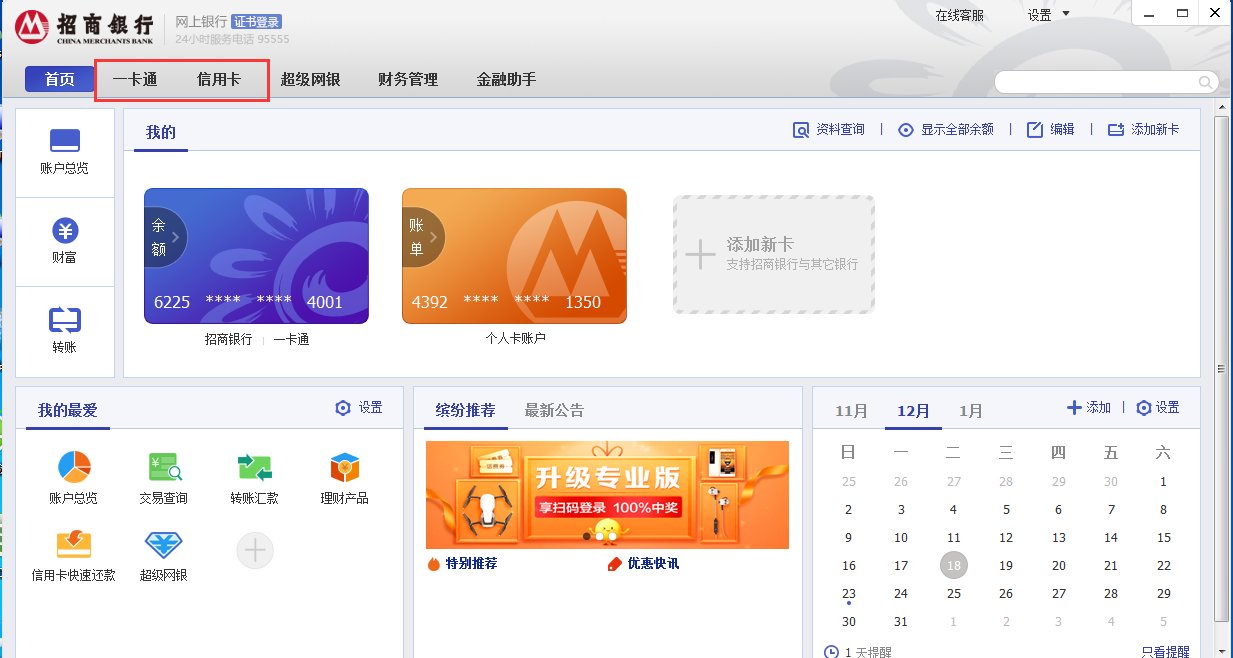Select the 1月 calendar tab
The width and height of the screenshot is (1233, 658).
[970, 411]
